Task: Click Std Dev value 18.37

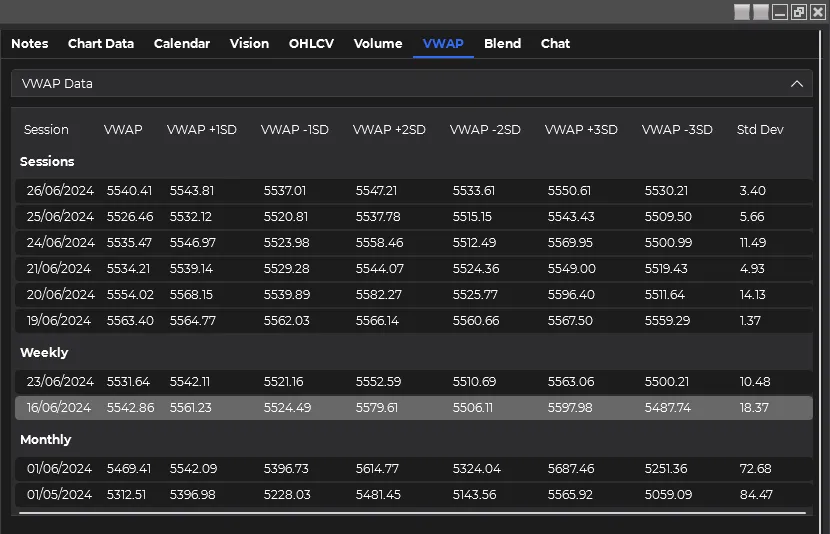Action: [x=754, y=408]
